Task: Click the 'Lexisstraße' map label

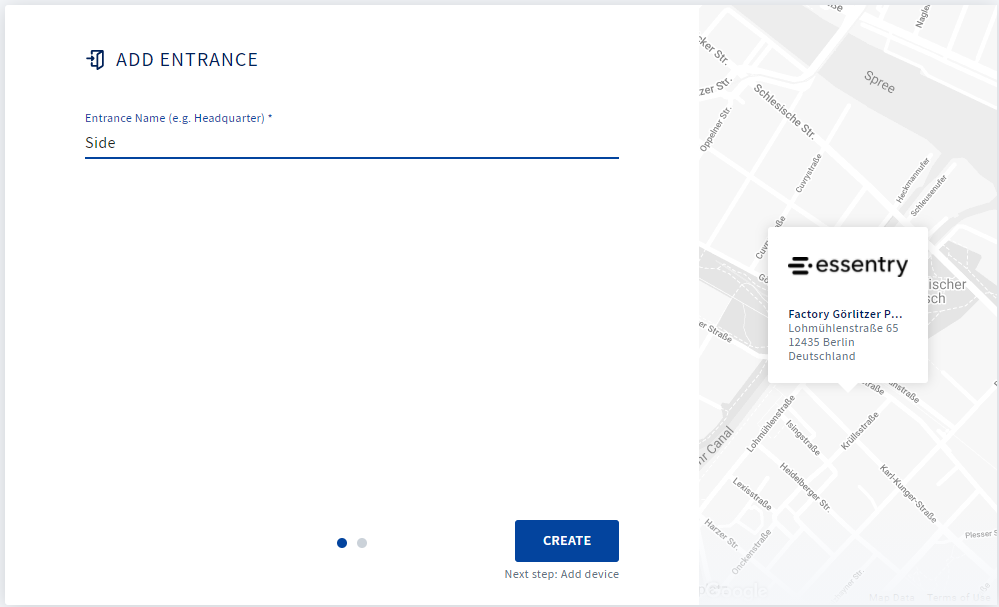Action: (x=752, y=494)
